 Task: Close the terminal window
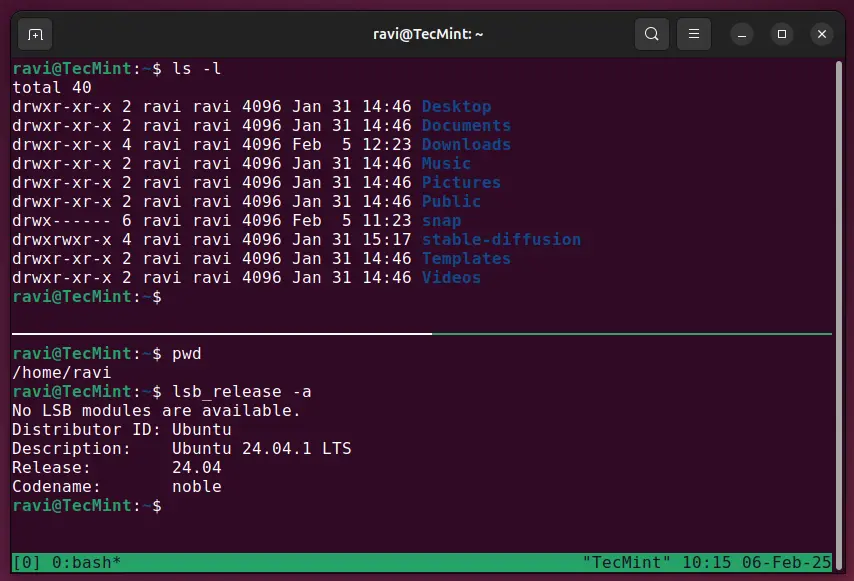click(x=822, y=34)
